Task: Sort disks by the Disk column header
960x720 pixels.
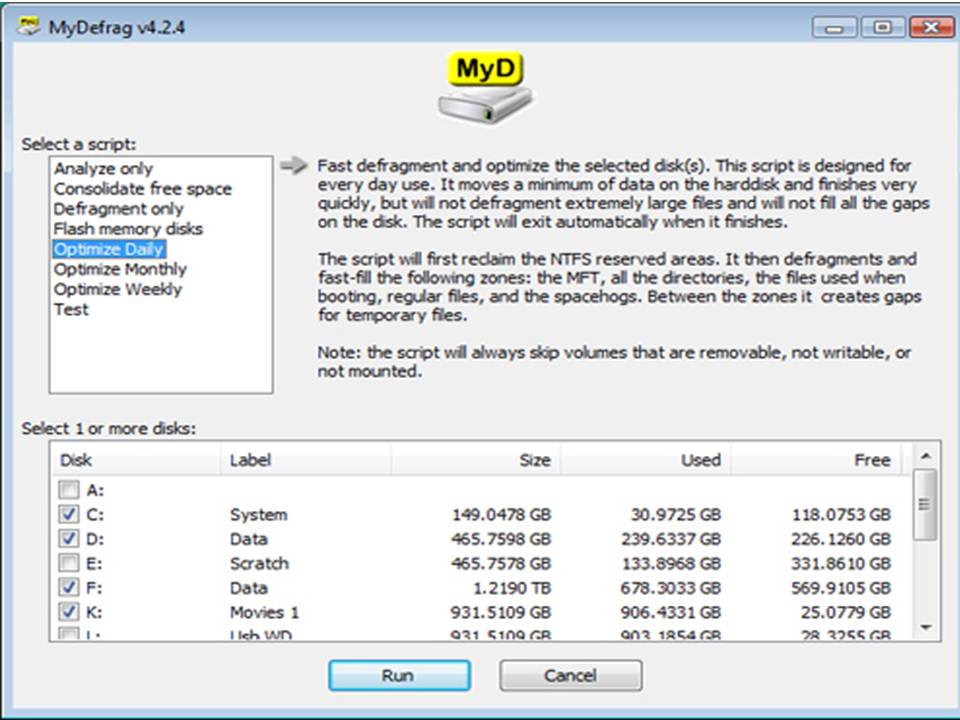Action: [135, 460]
